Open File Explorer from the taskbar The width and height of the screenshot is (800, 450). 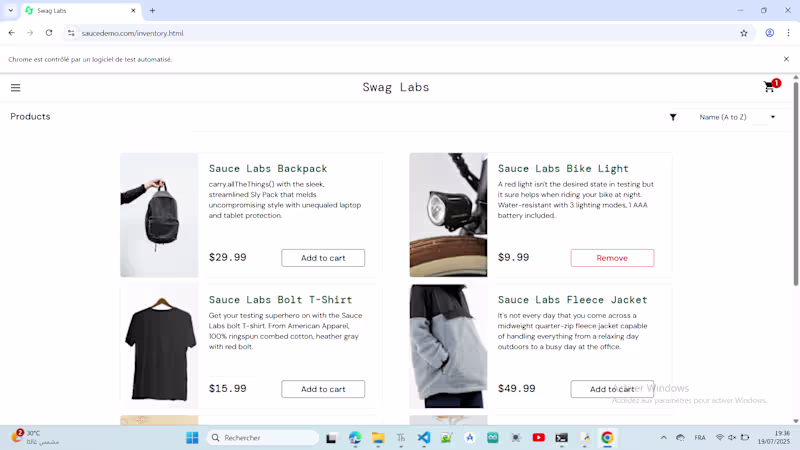point(378,438)
